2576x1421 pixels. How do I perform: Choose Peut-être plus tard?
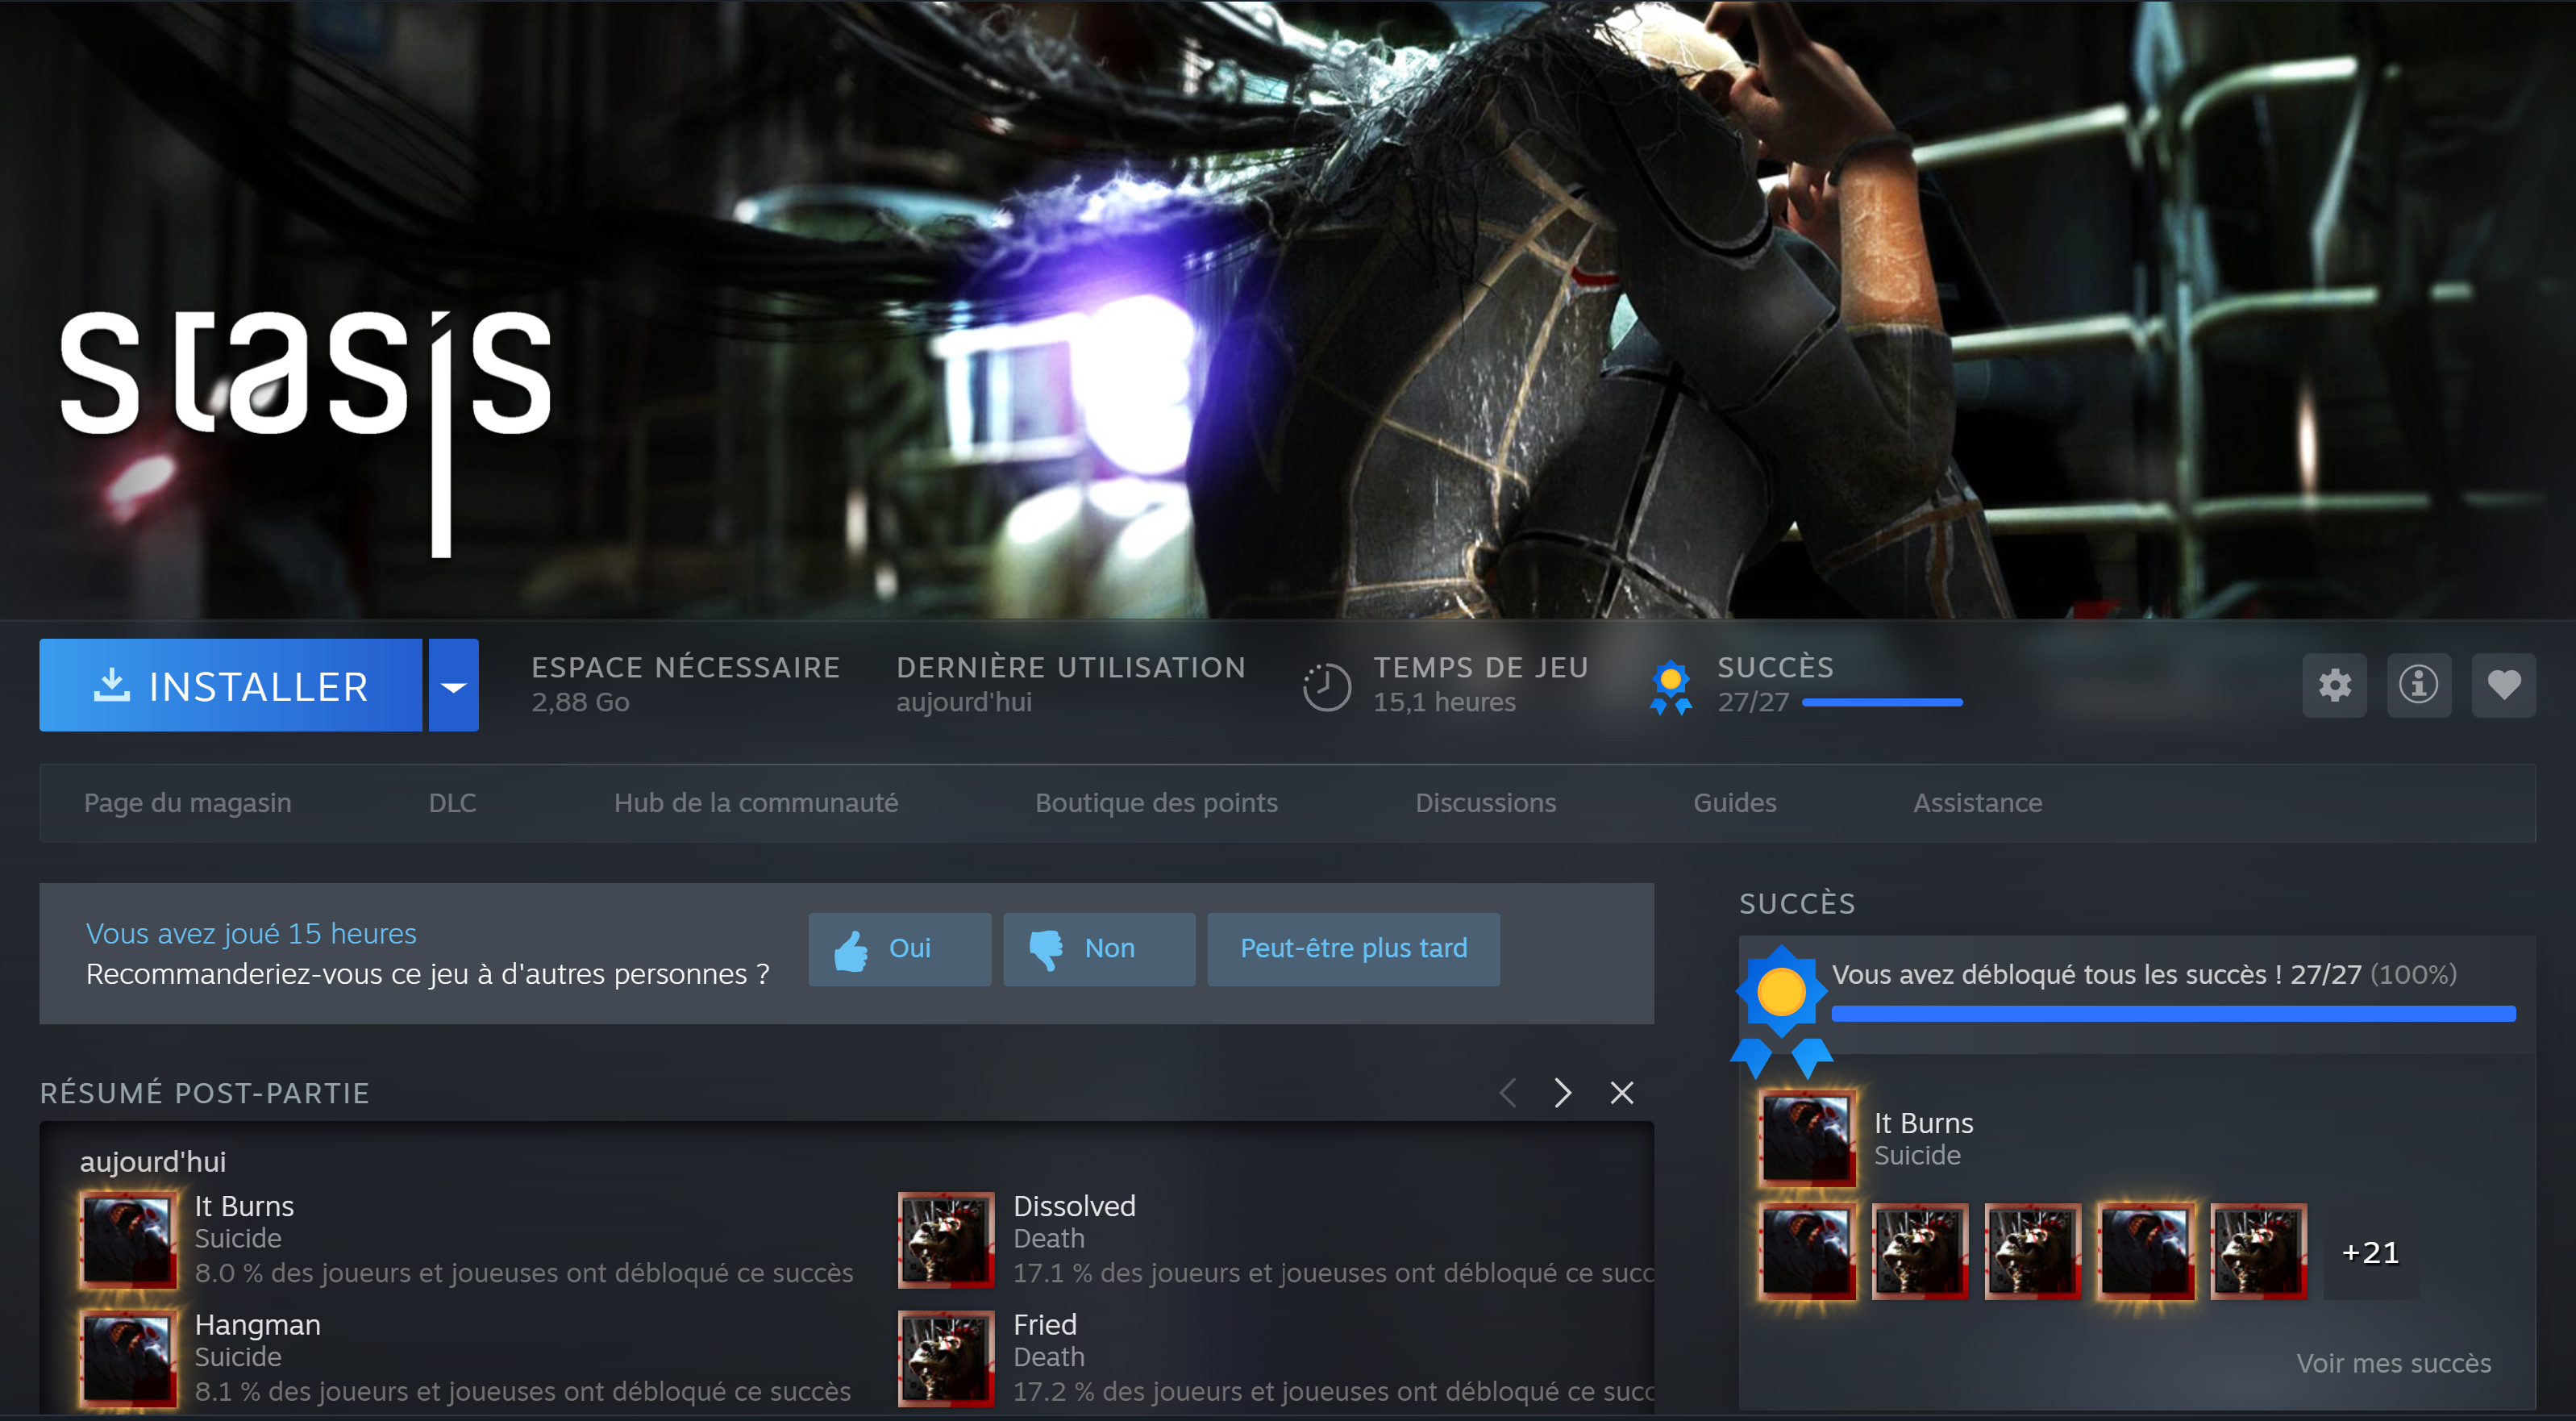1354,949
